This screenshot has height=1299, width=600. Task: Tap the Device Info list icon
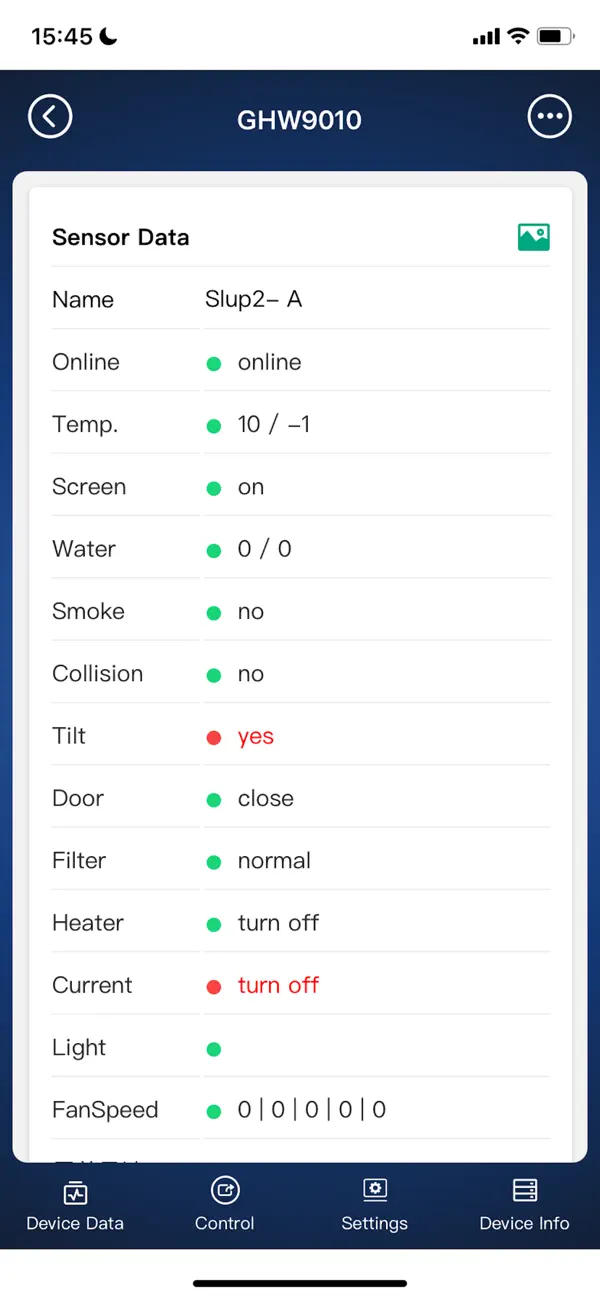tap(524, 1190)
